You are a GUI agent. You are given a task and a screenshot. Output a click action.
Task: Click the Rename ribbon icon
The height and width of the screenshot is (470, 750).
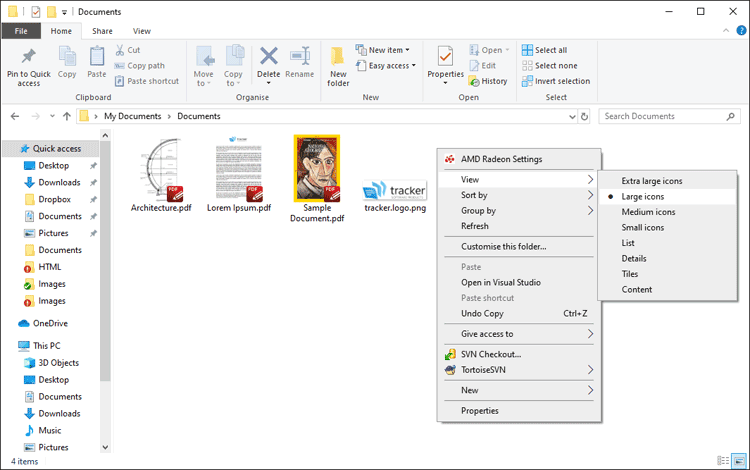[x=300, y=56]
